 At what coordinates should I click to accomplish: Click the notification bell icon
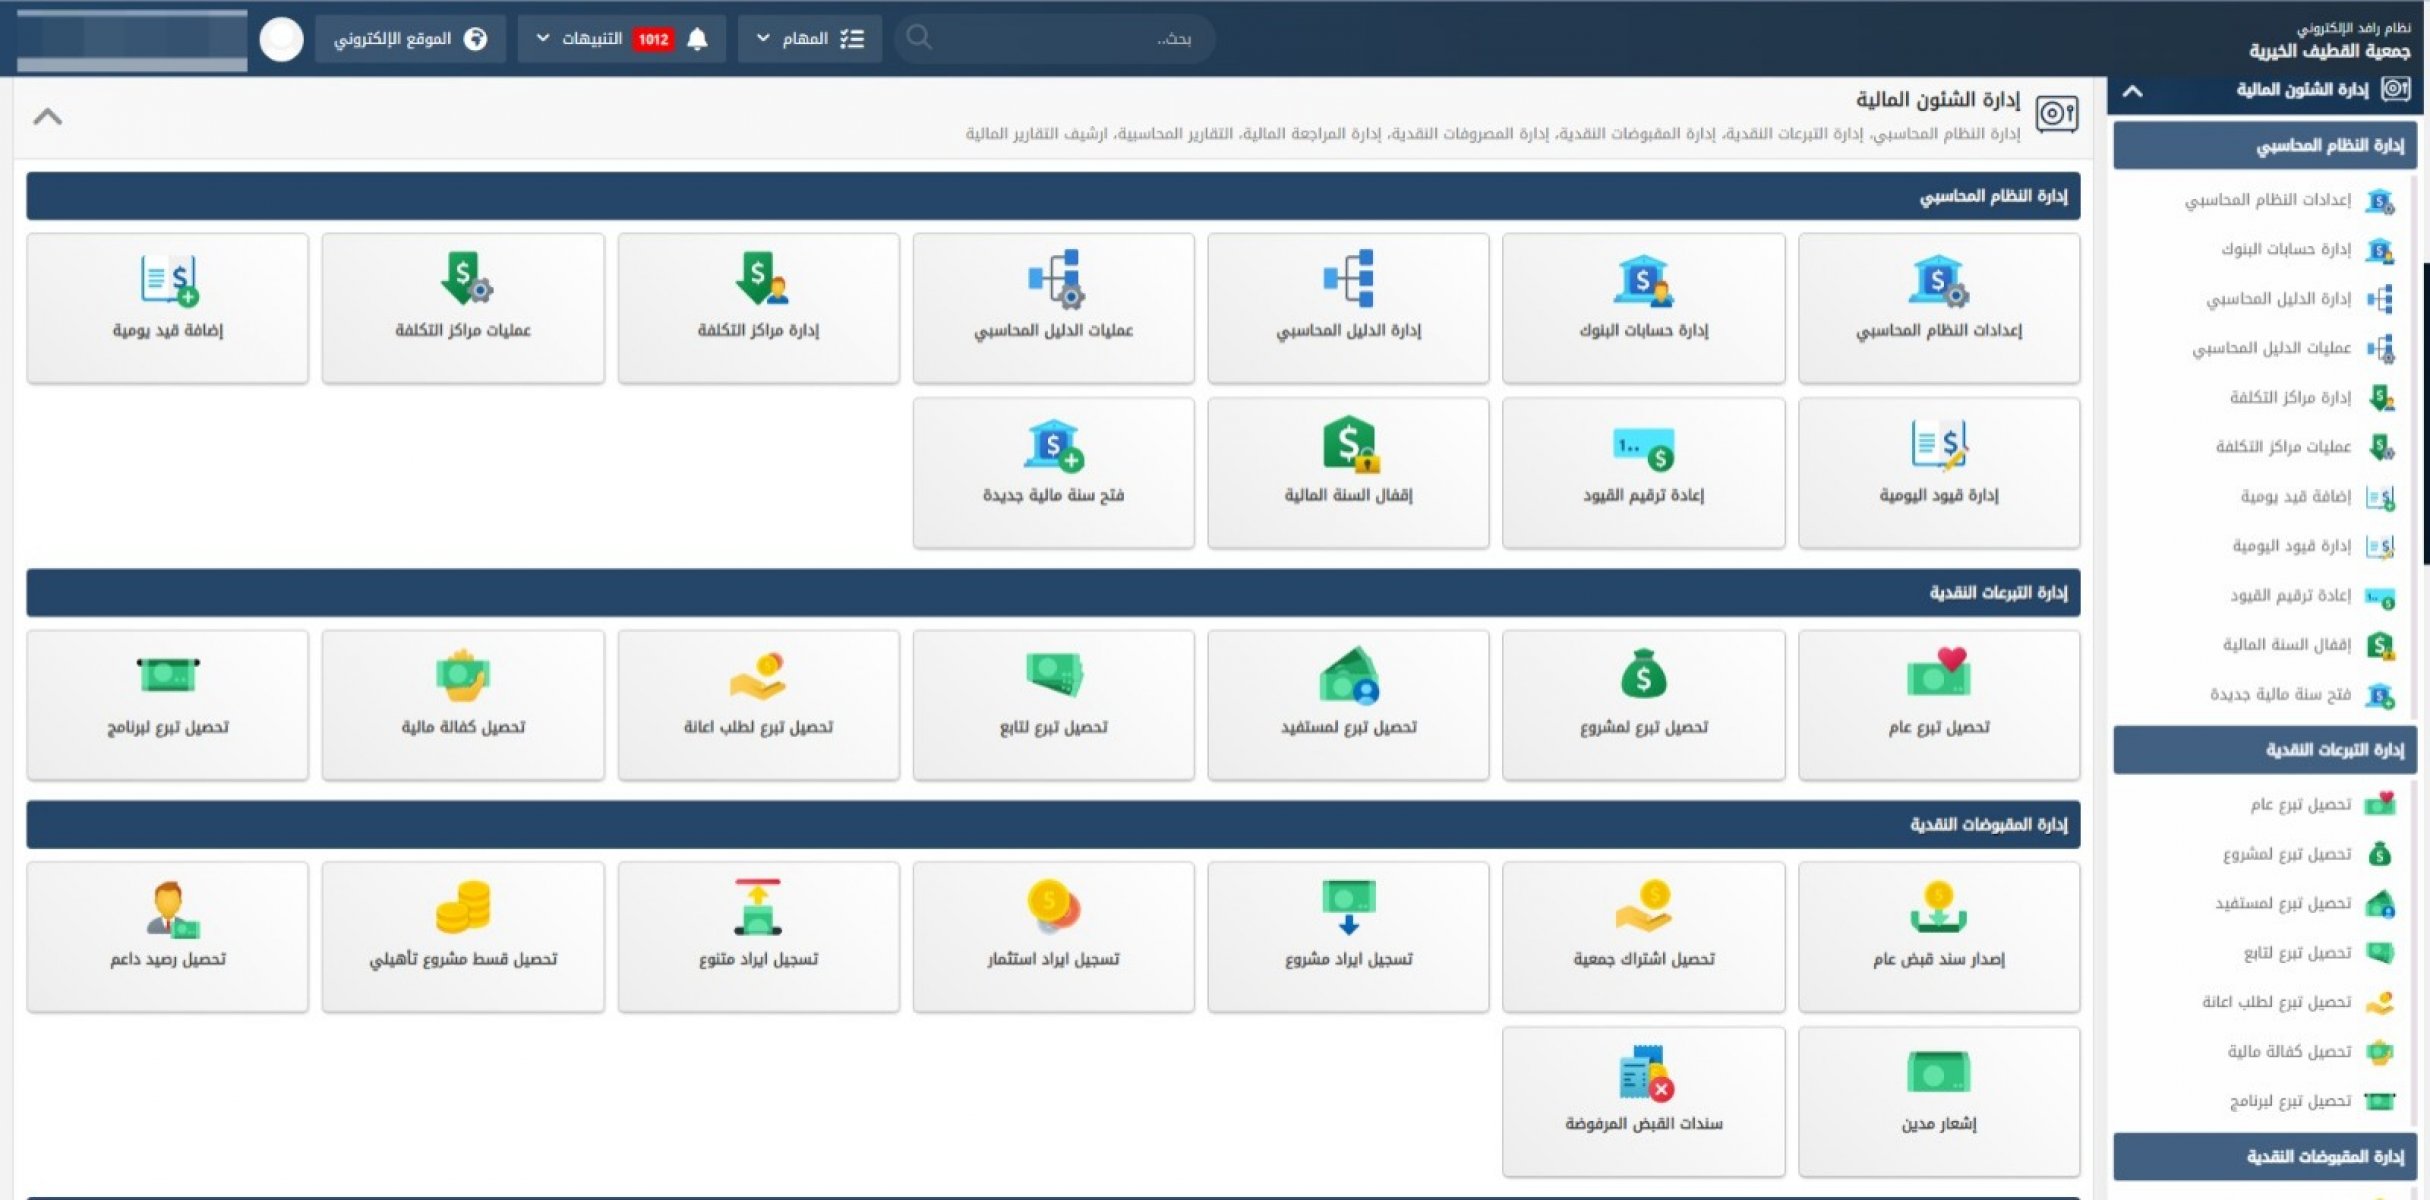[698, 39]
